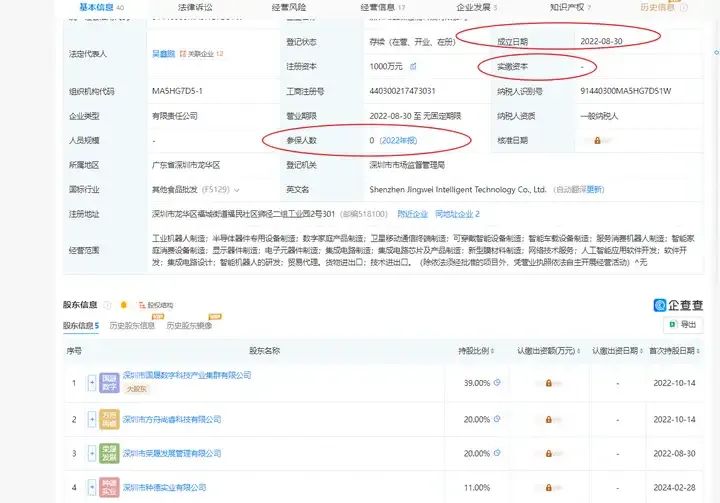Expand shareholder row 1 with the plus button
This screenshot has width=720, height=503.
92,383
